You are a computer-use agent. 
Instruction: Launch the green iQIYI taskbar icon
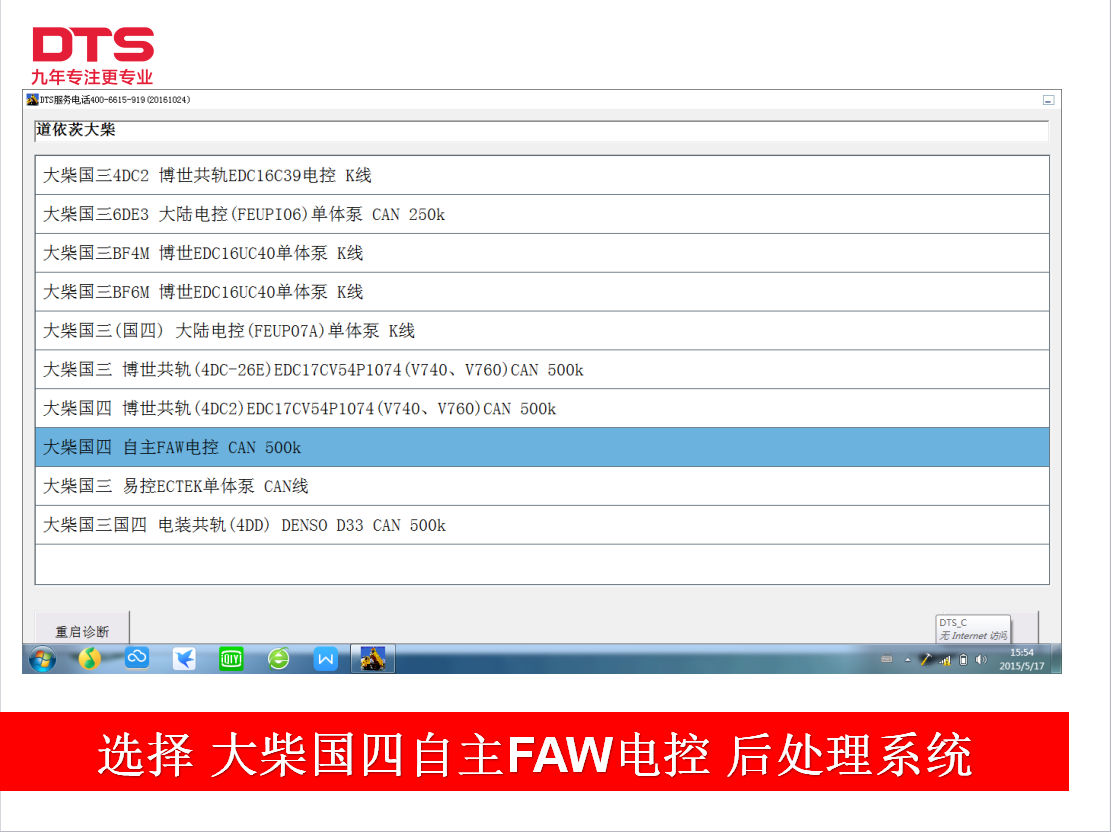231,659
